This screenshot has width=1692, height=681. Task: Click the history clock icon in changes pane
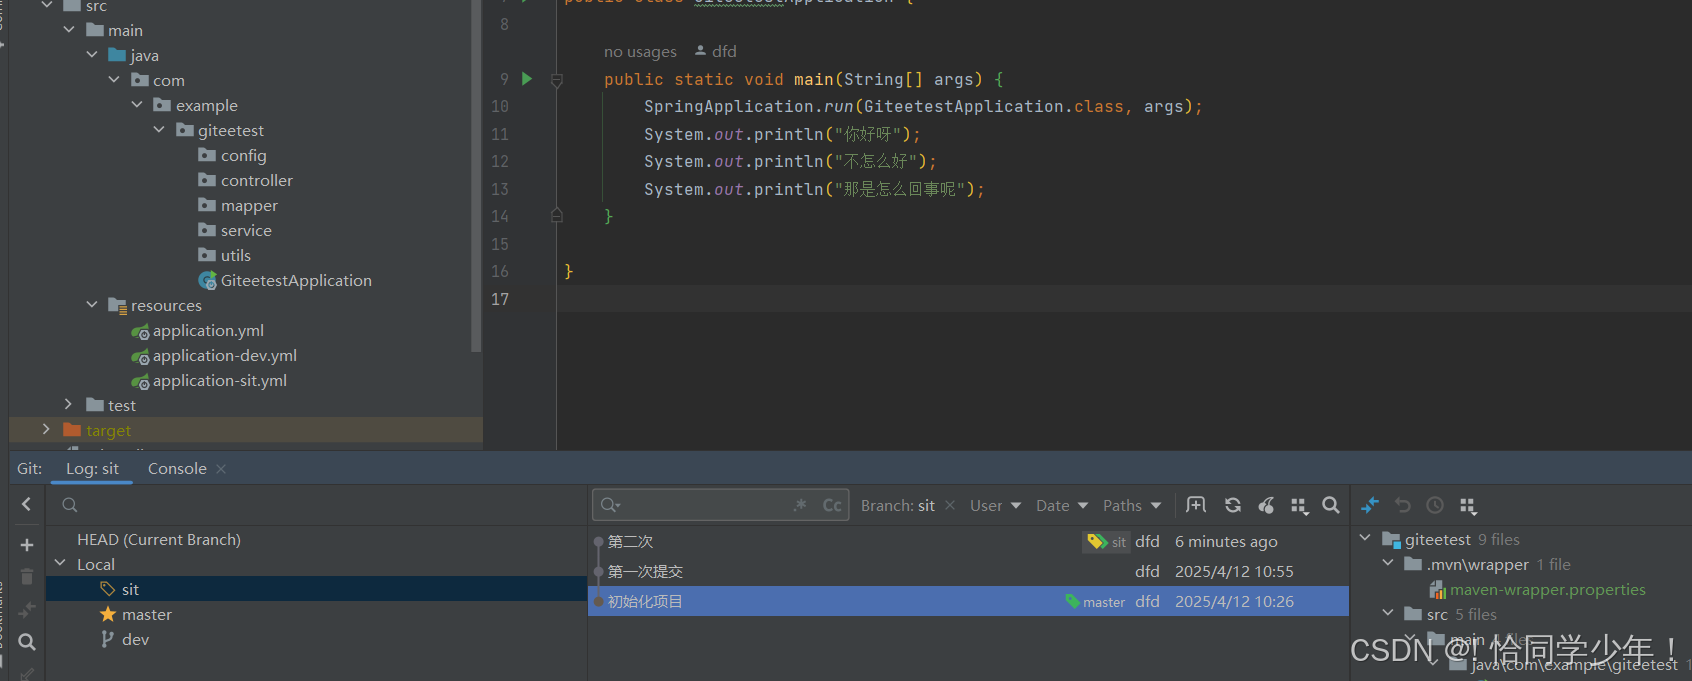point(1435,505)
